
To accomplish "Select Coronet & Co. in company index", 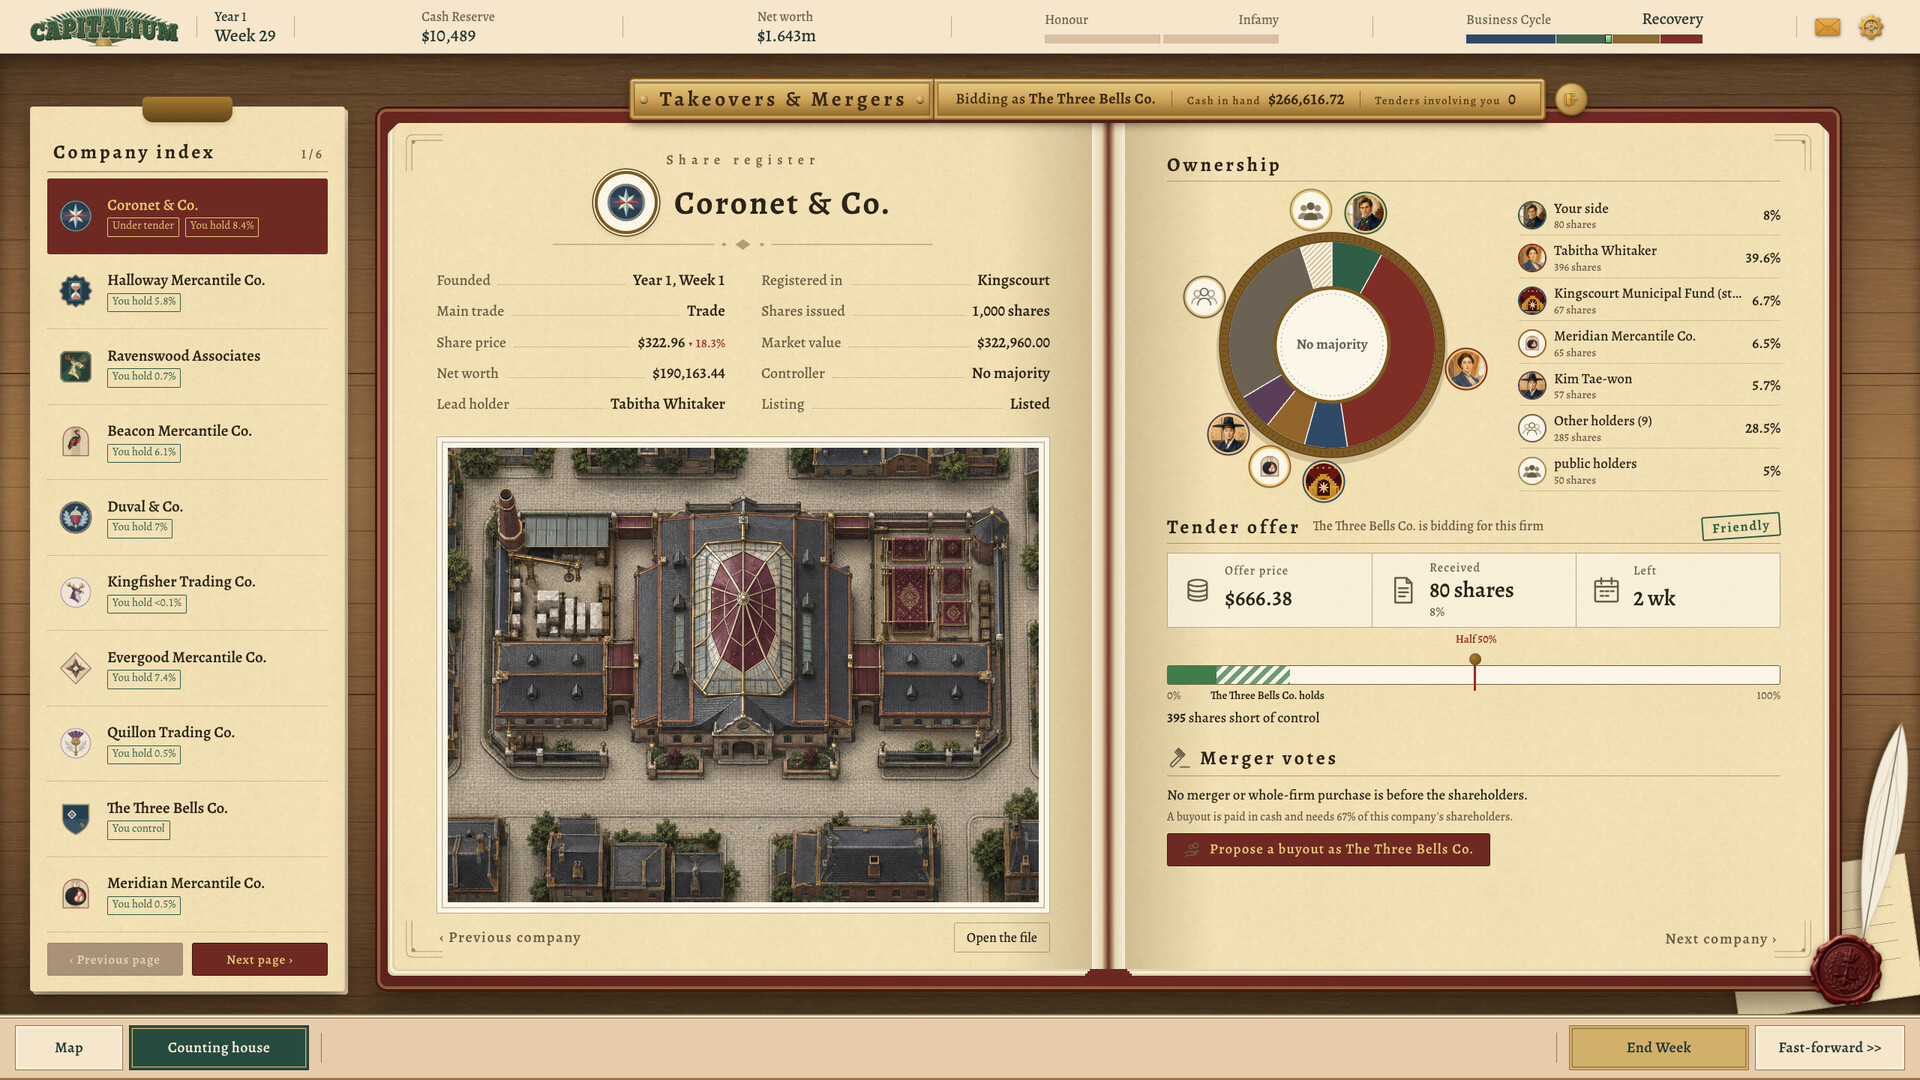I will pos(187,216).
